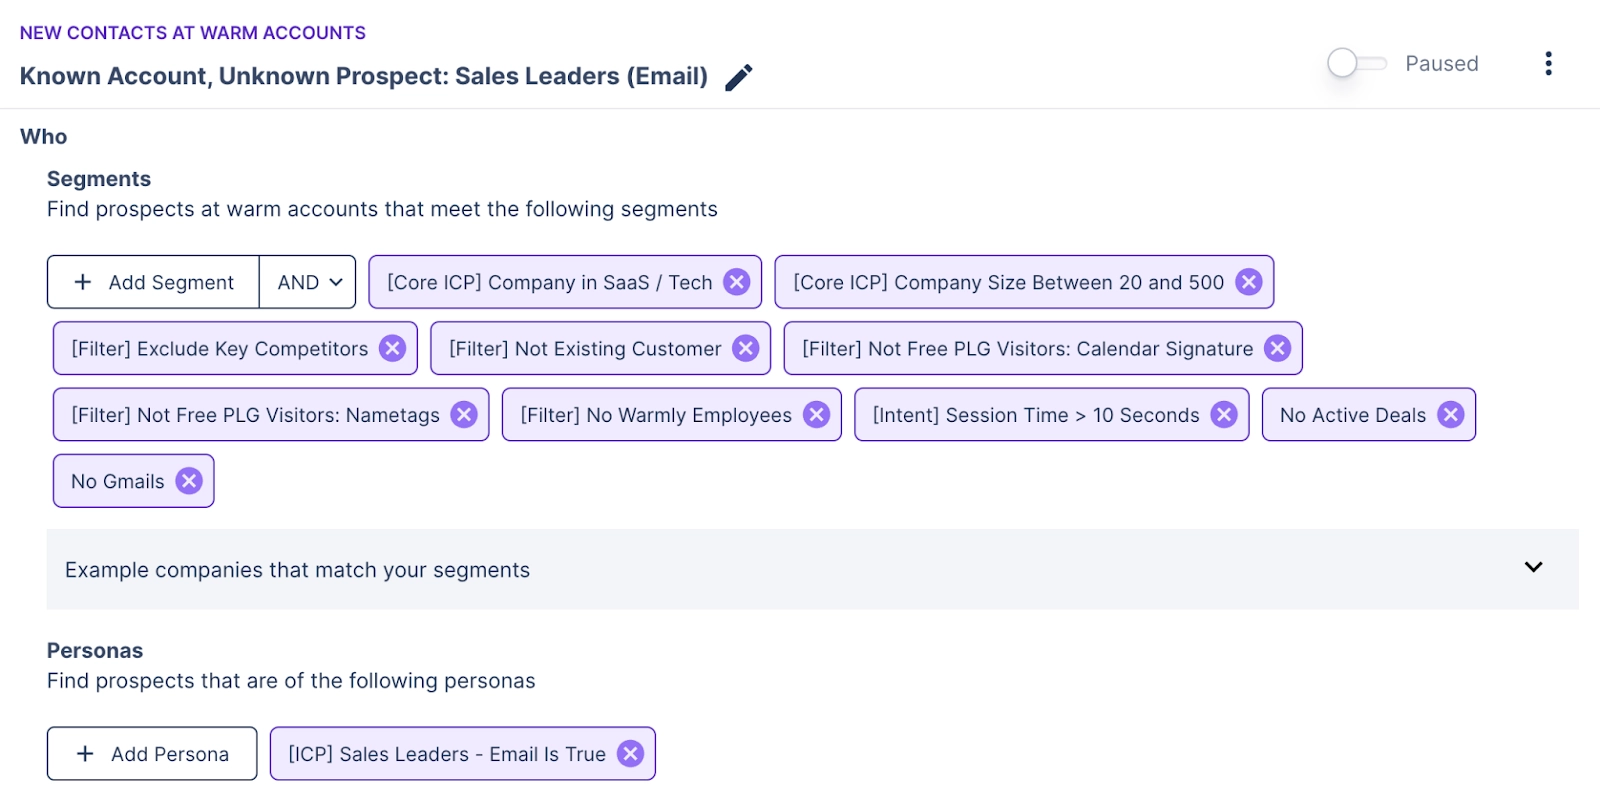Remove the Exclude Key Competitors filter
The width and height of the screenshot is (1600, 794).
point(393,348)
